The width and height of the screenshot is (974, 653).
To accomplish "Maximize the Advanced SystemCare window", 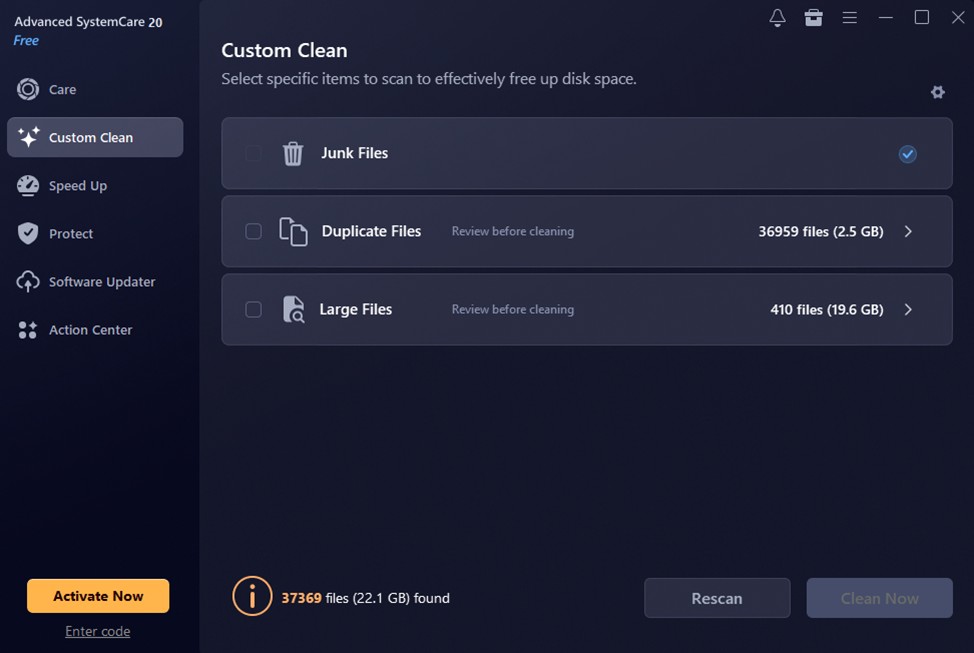I will (922, 17).
